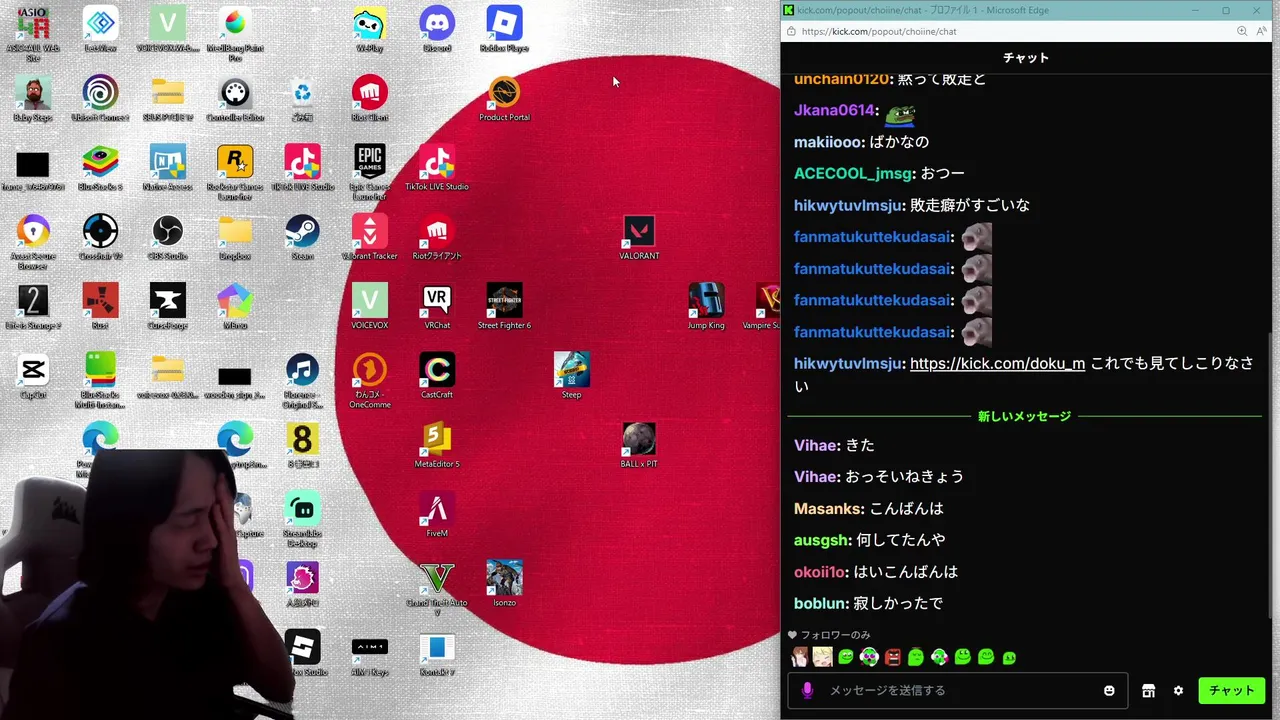Viewport: 1280px width, 720px height.
Task: Open the OBS Studio desktop icon
Action: pyautogui.click(x=168, y=237)
